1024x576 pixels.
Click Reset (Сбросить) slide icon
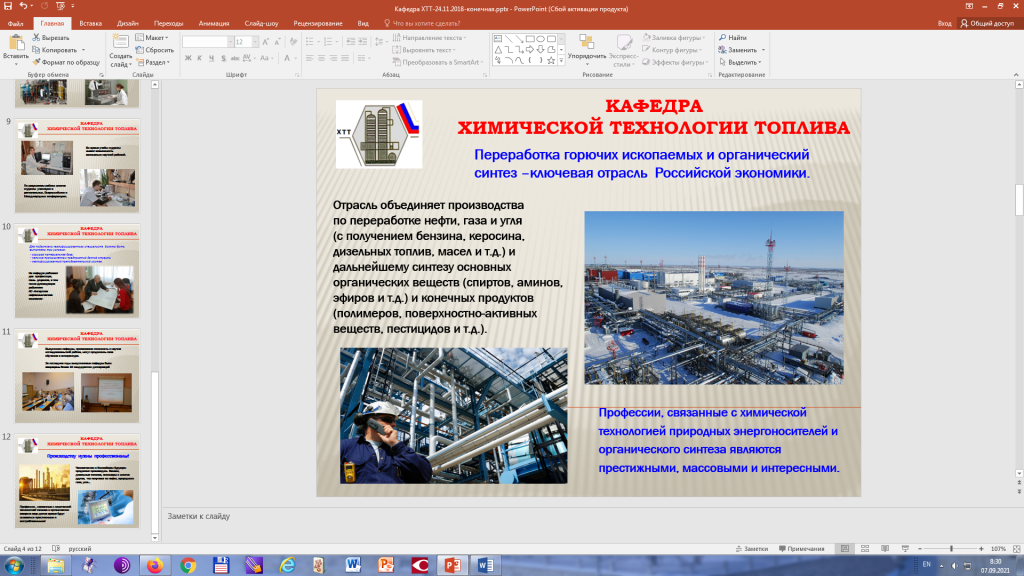pos(140,49)
